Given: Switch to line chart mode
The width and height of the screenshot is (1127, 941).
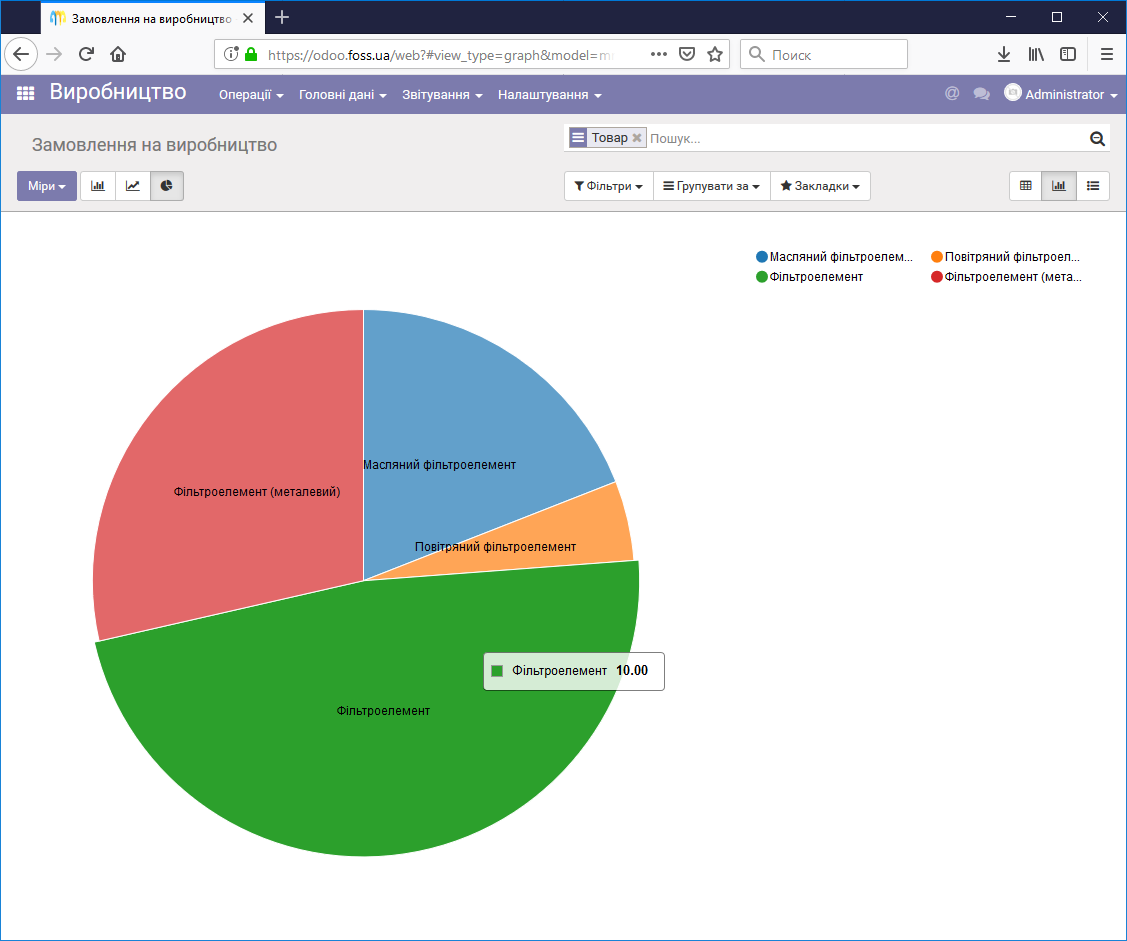Looking at the screenshot, I should (133, 186).
